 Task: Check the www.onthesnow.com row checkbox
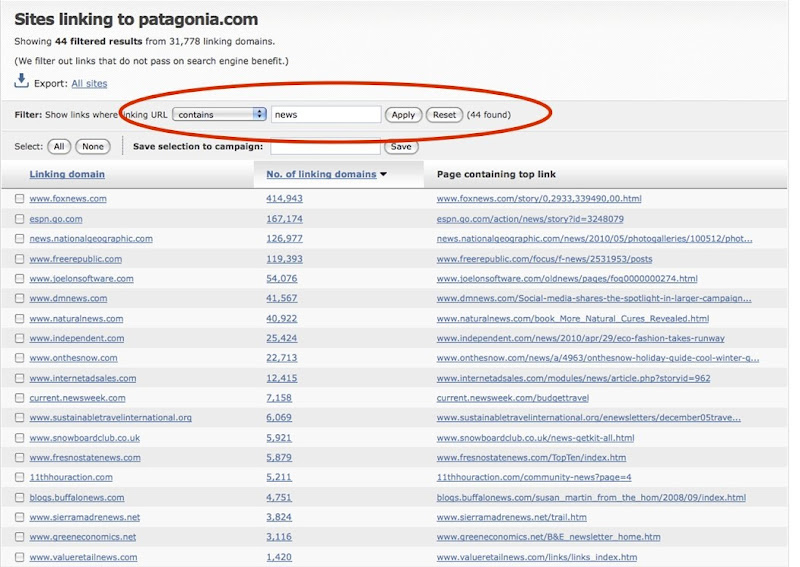click(19, 358)
